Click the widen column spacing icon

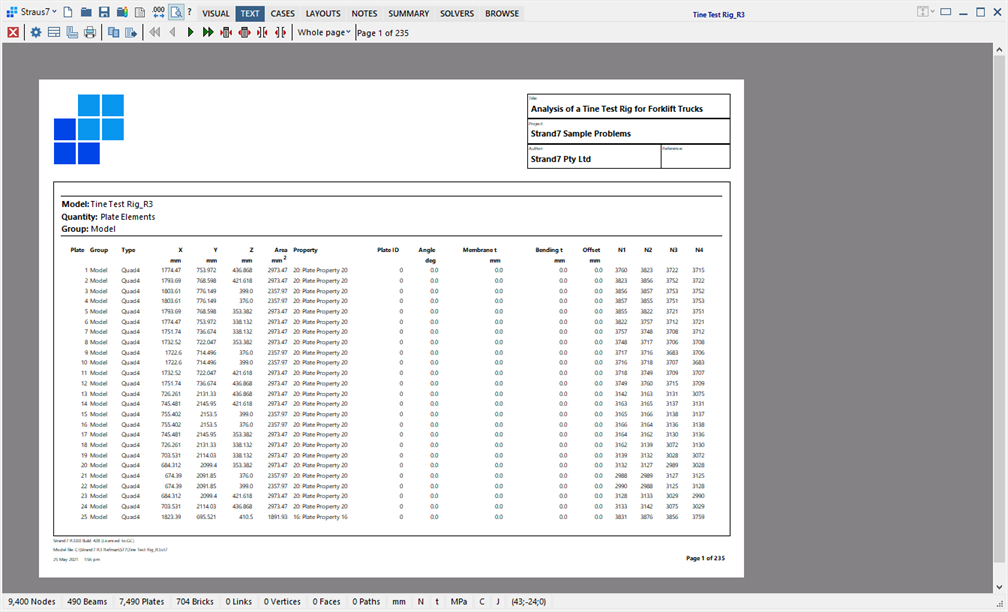click(x=280, y=32)
